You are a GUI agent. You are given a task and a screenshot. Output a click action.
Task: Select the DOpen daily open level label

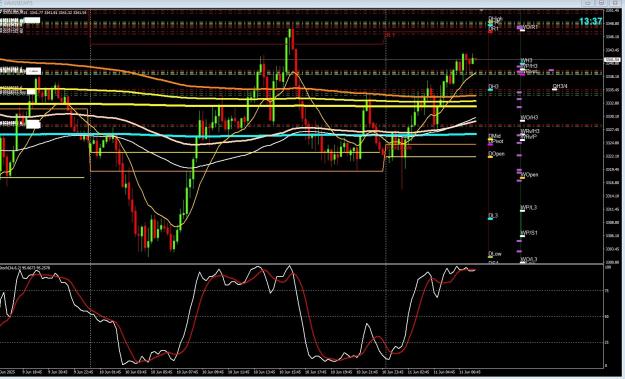(497, 154)
